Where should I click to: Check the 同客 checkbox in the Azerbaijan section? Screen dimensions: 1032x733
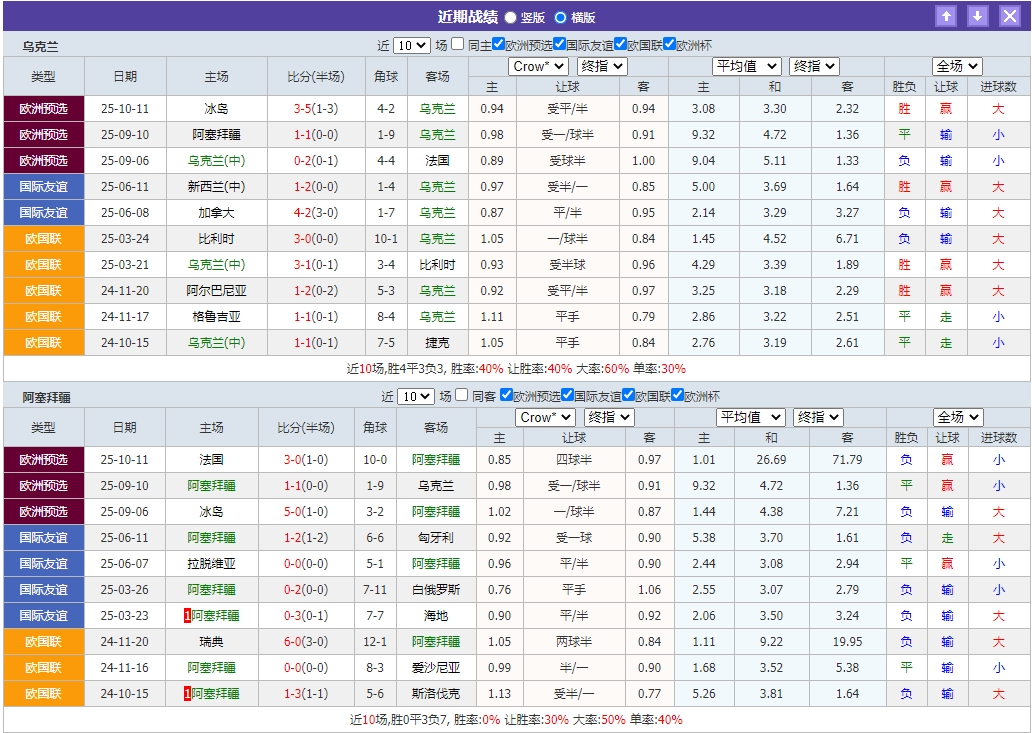coord(460,395)
